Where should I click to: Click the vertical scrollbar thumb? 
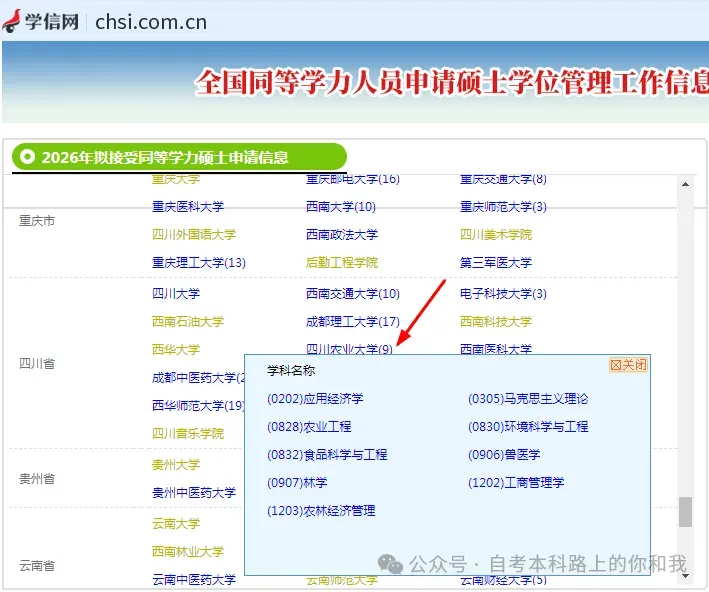[x=685, y=512]
